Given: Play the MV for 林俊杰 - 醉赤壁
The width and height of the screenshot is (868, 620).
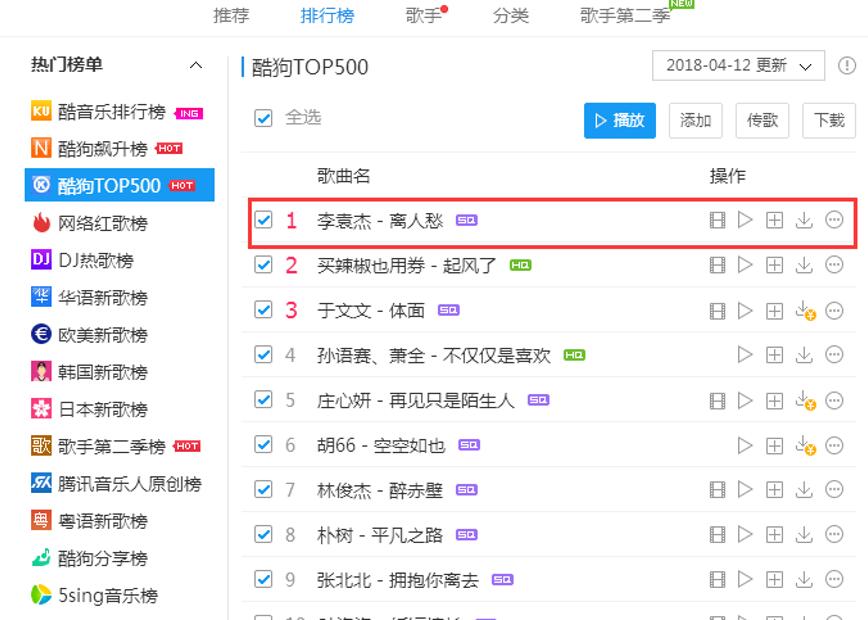Looking at the screenshot, I should pos(717,490).
